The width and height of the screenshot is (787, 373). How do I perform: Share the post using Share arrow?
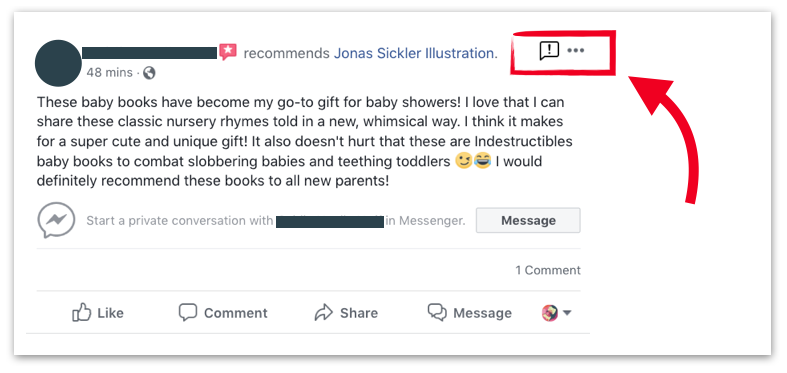[x=346, y=313]
